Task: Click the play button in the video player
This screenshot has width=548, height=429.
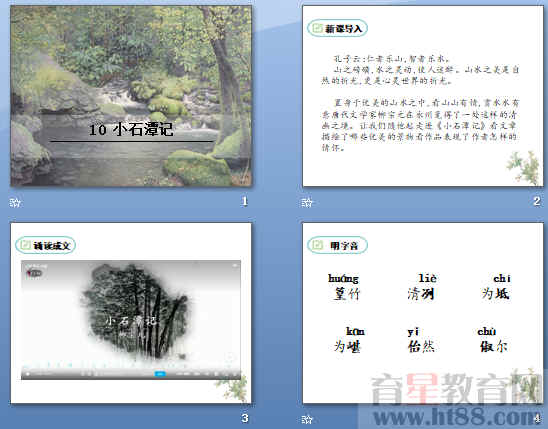Action: tap(28, 374)
